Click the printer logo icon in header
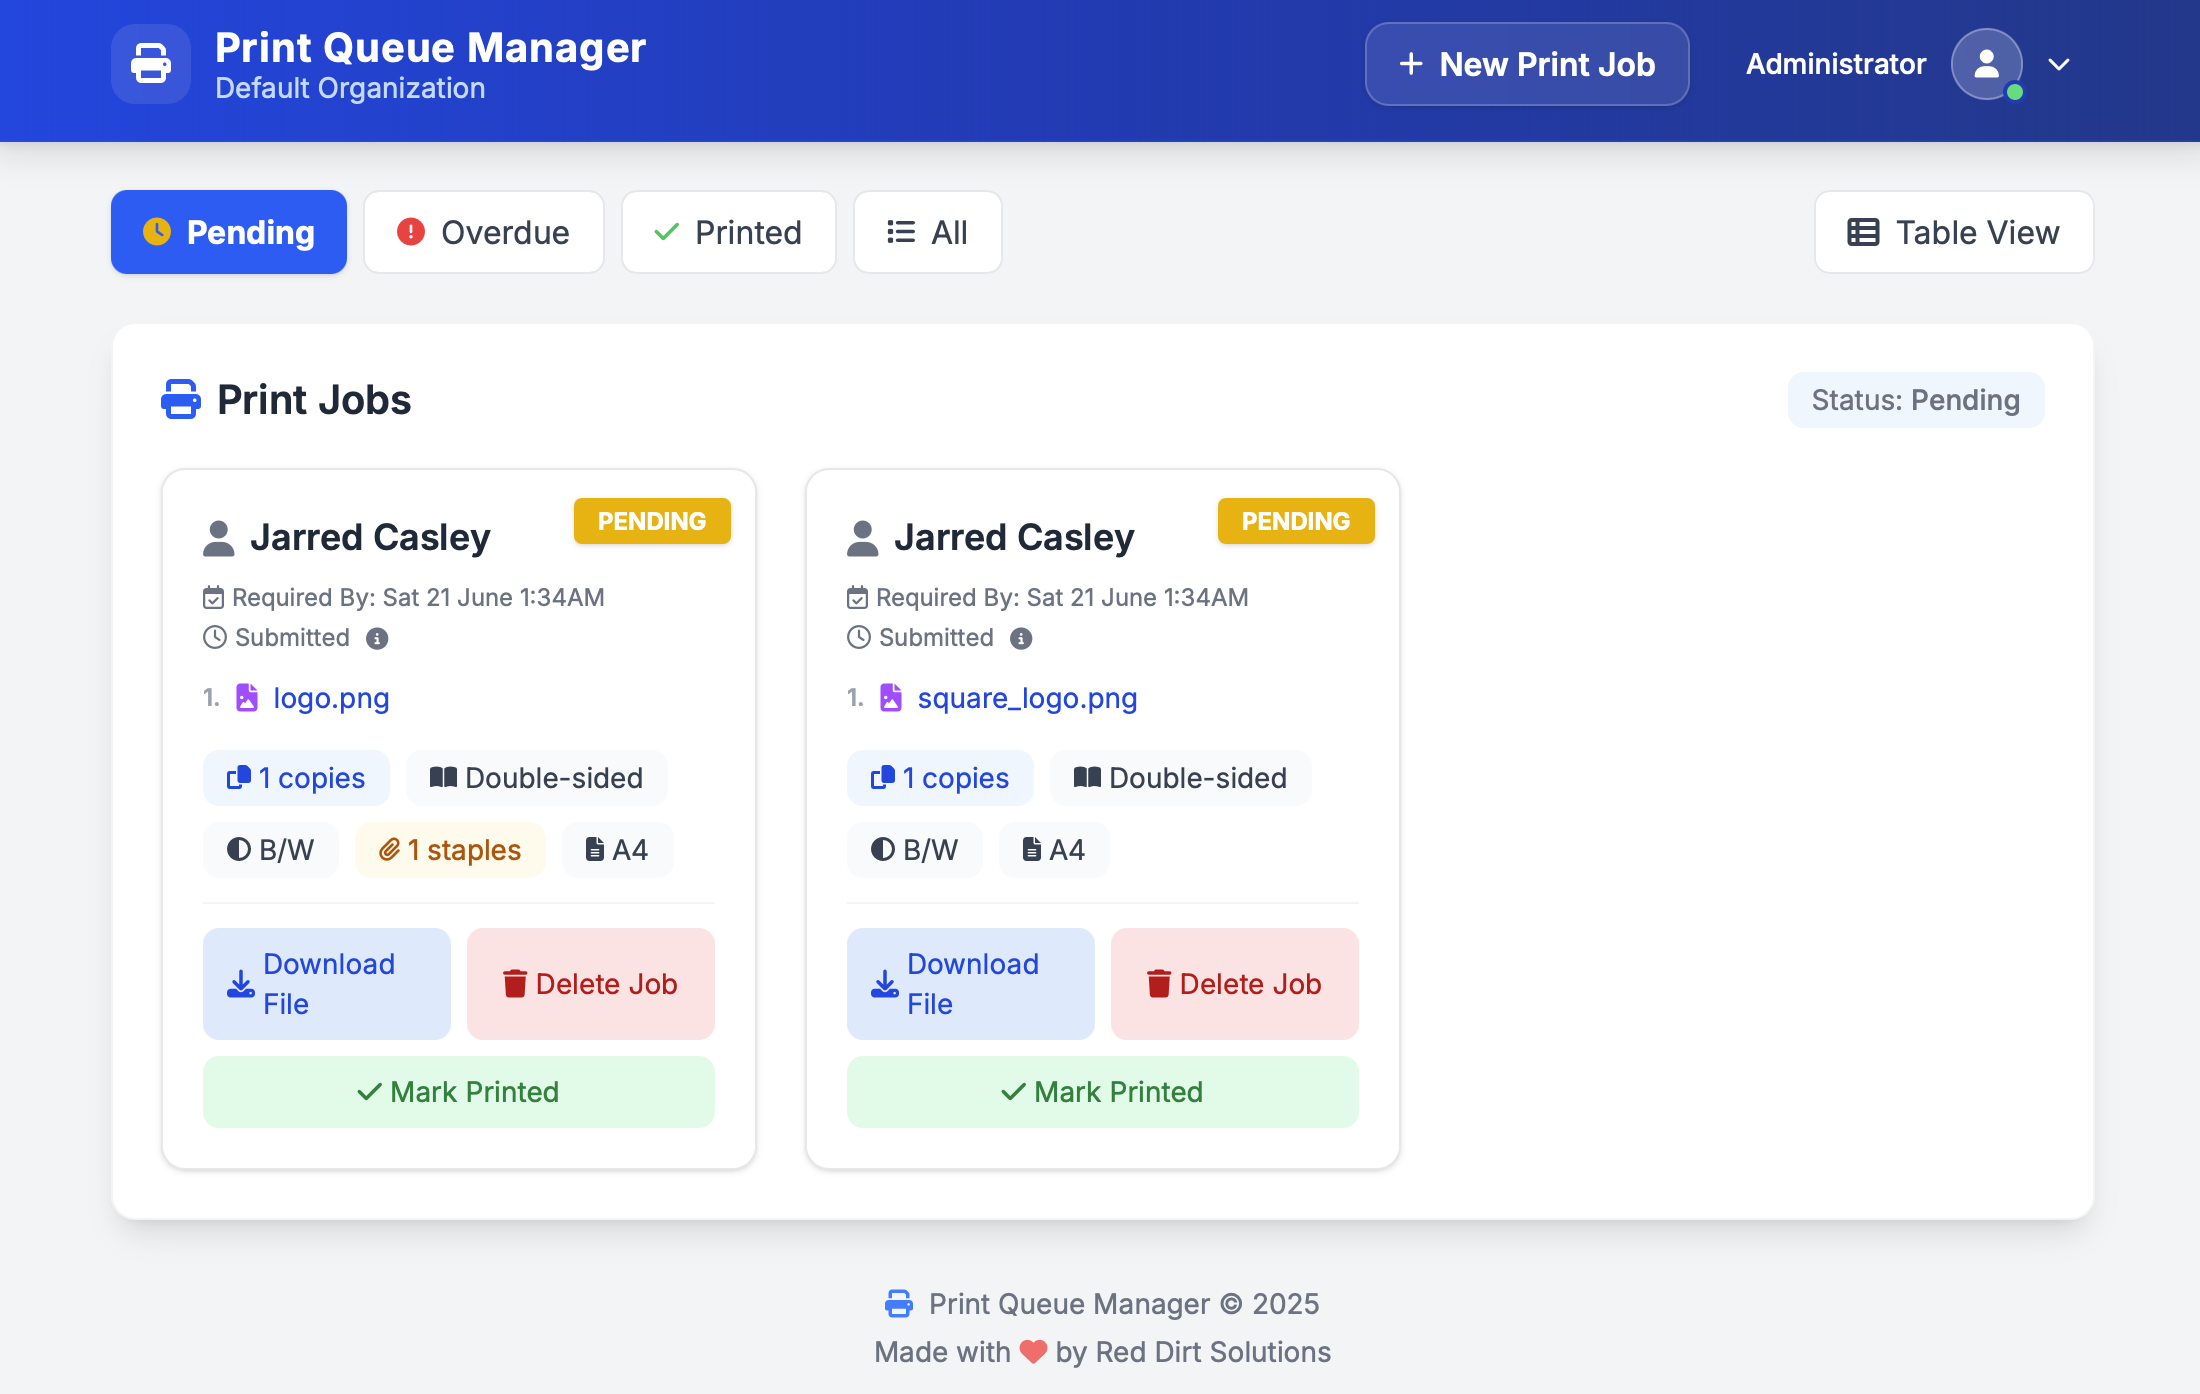 [151, 64]
